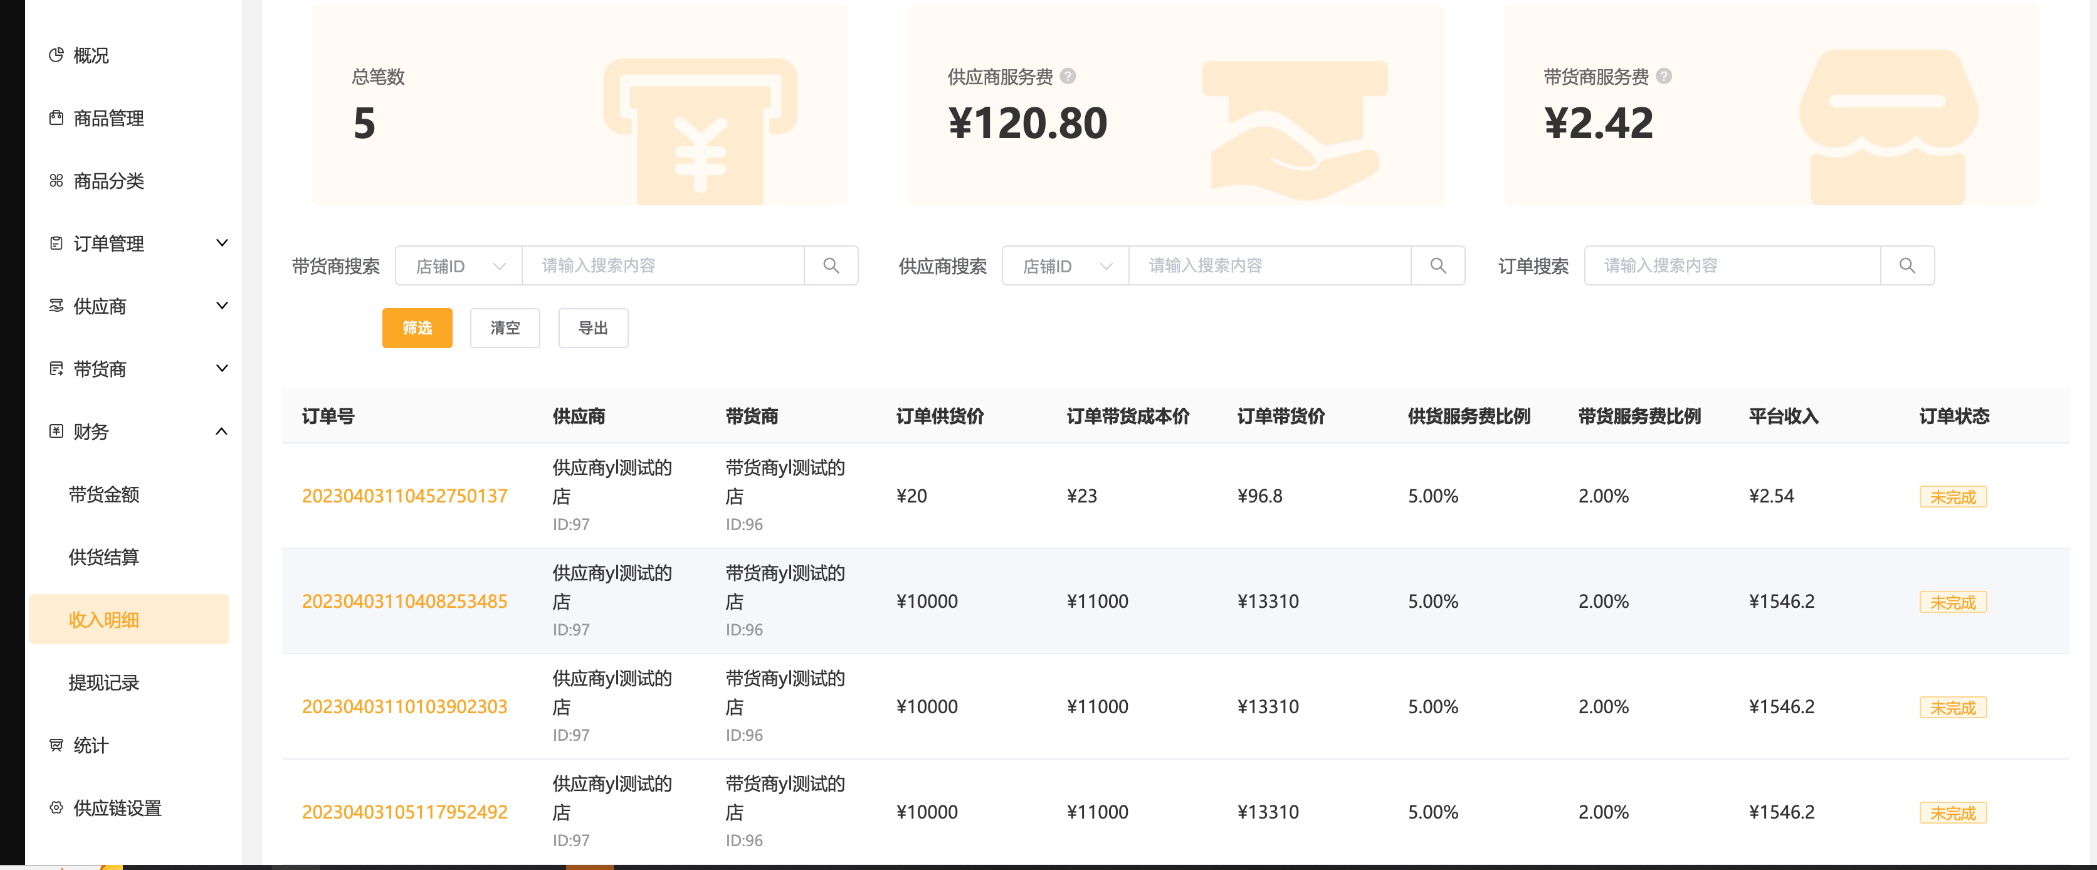Collapse the 财务 sidebar menu
This screenshot has width=2097, height=870.
click(x=138, y=431)
